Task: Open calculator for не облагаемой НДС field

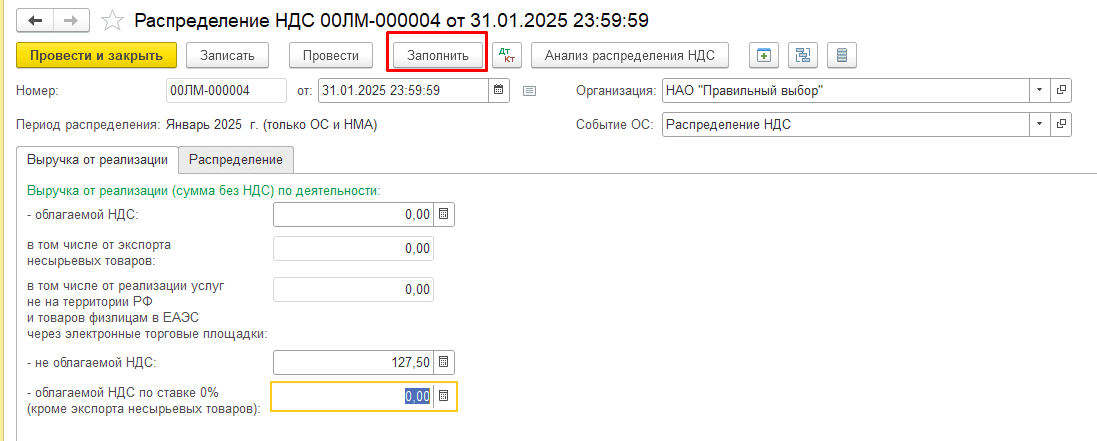Action: pyautogui.click(x=445, y=362)
